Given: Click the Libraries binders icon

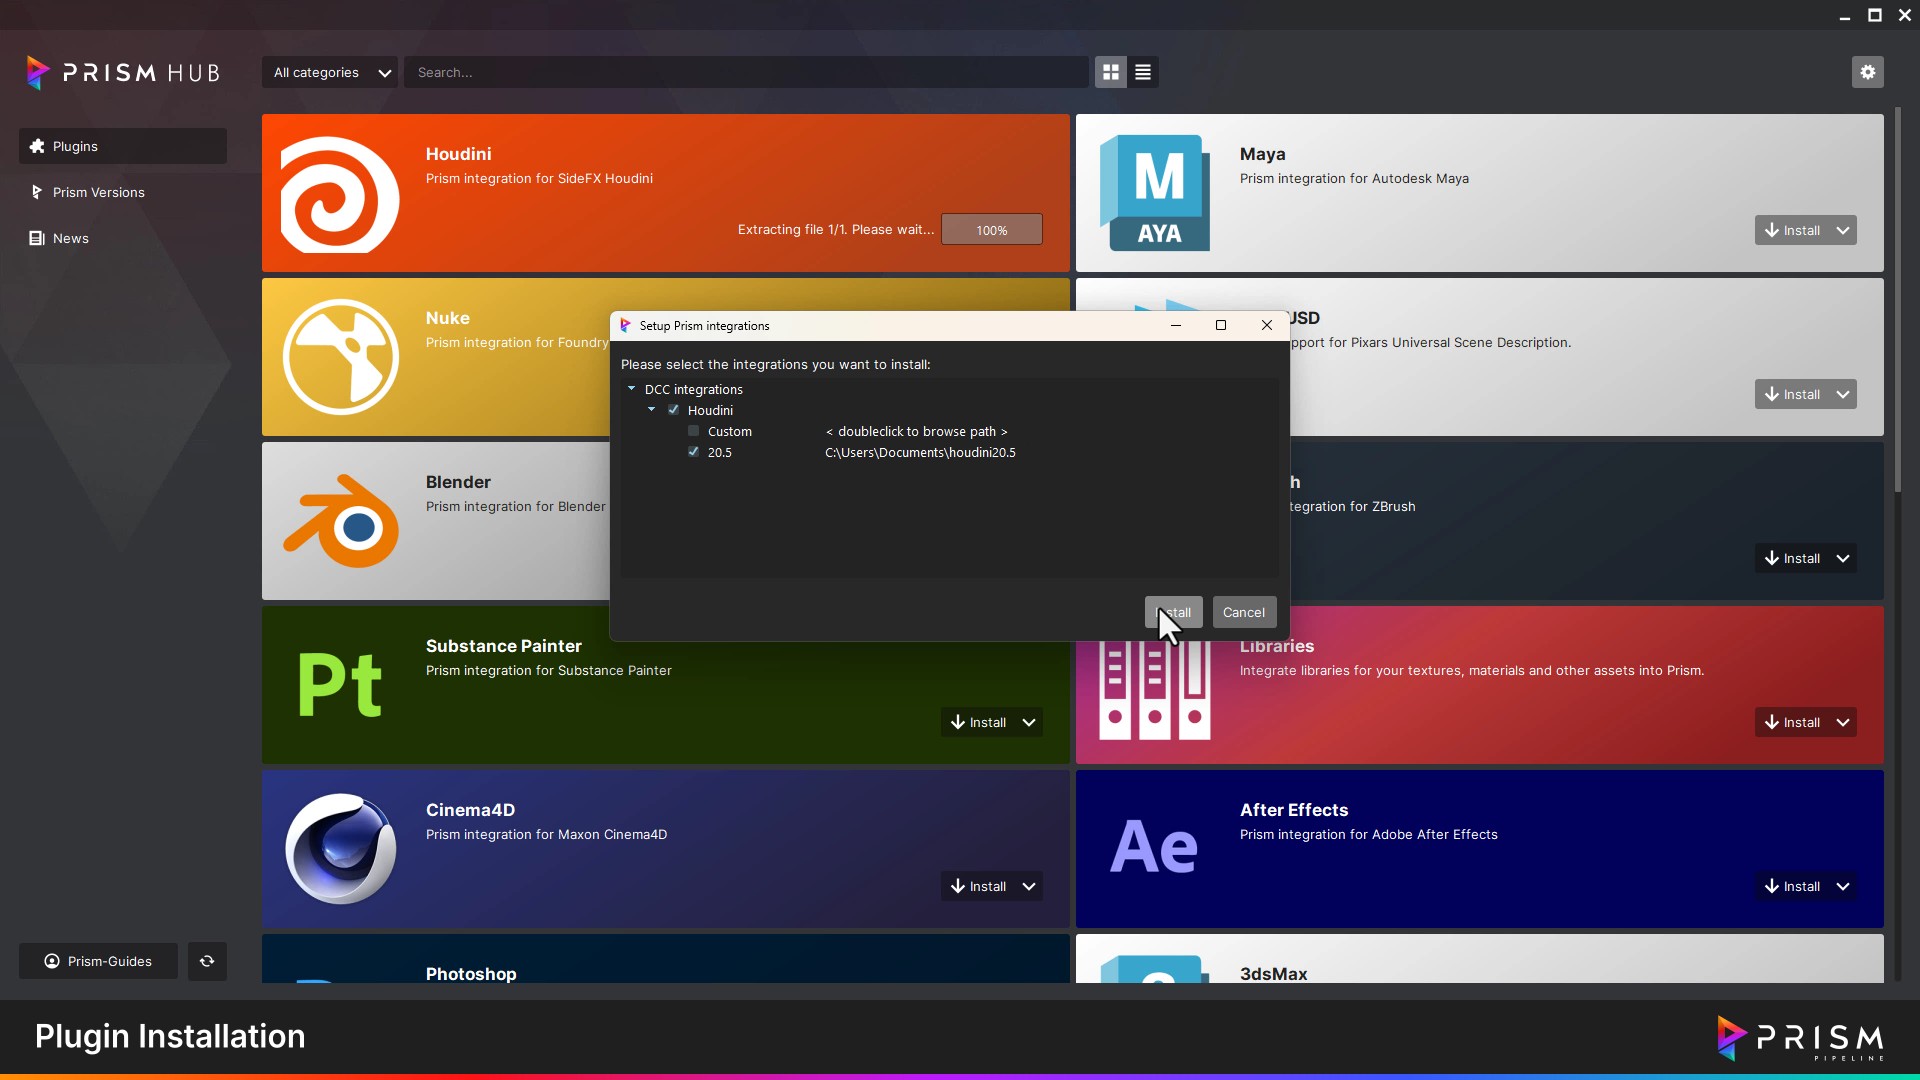Looking at the screenshot, I should [x=1155, y=690].
